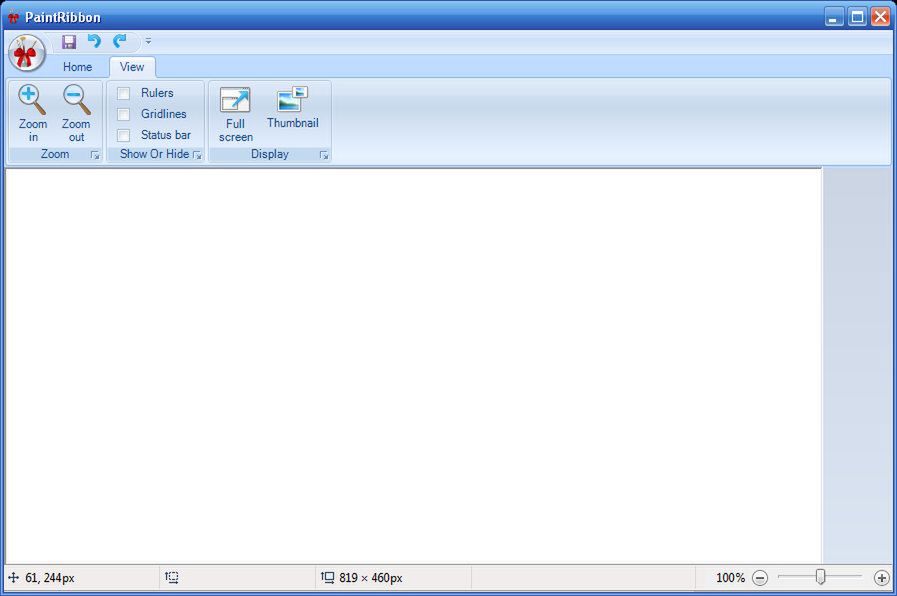This screenshot has width=897, height=596.
Task: Enable the Rulers checkbox
Action: [123, 93]
